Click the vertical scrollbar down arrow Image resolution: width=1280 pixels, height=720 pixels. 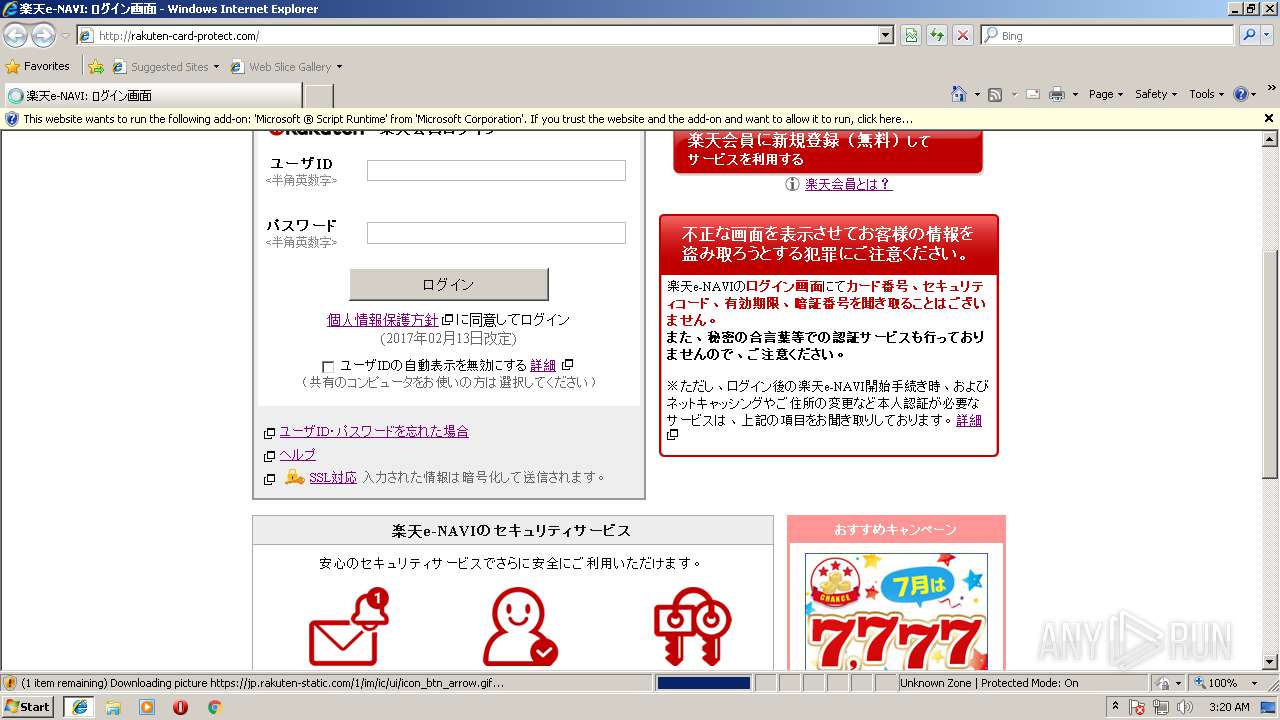[x=1270, y=662]
